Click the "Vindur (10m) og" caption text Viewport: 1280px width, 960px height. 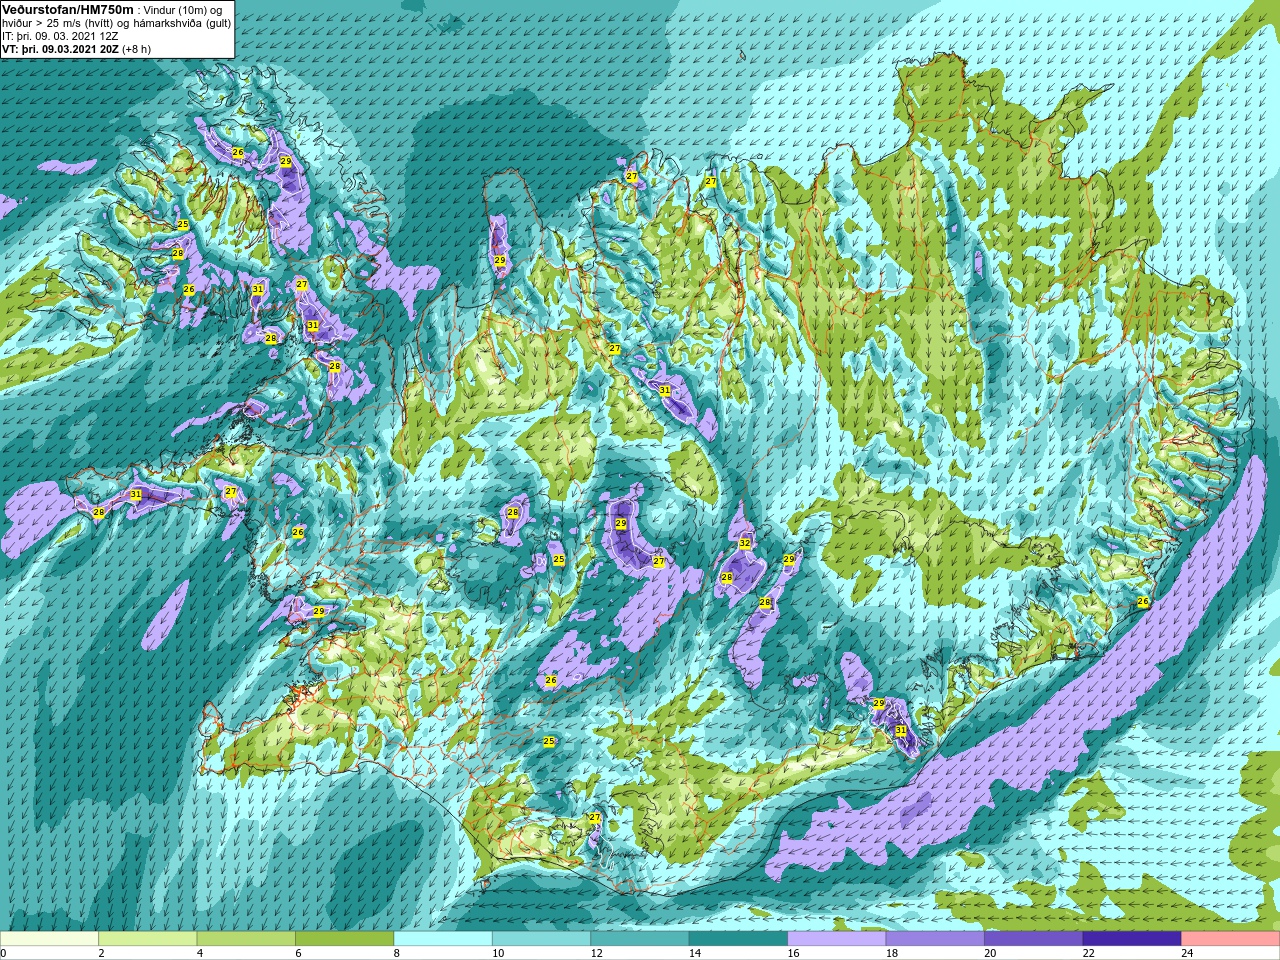tap(184, 10)
